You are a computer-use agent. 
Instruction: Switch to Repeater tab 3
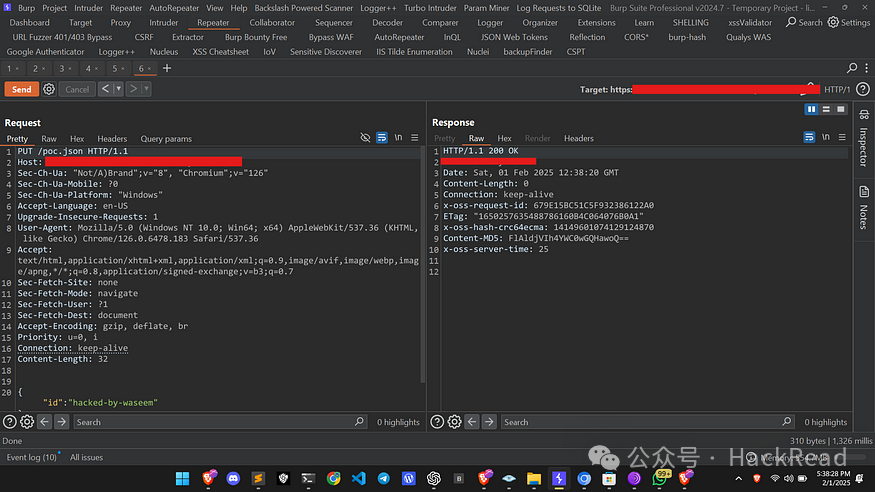coord(61,69)
